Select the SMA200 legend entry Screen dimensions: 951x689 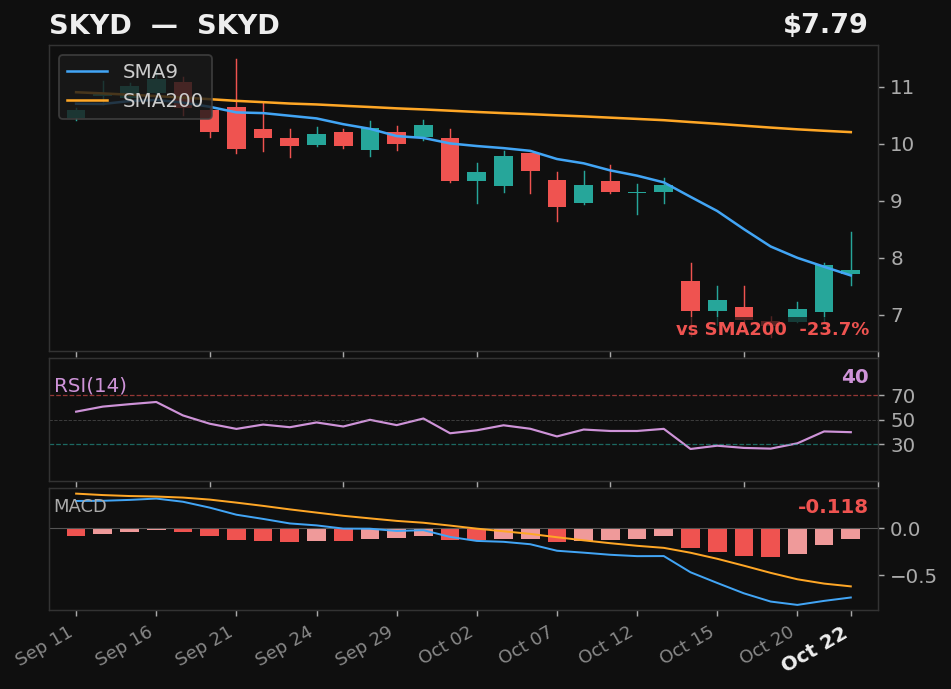coord(135,100)
